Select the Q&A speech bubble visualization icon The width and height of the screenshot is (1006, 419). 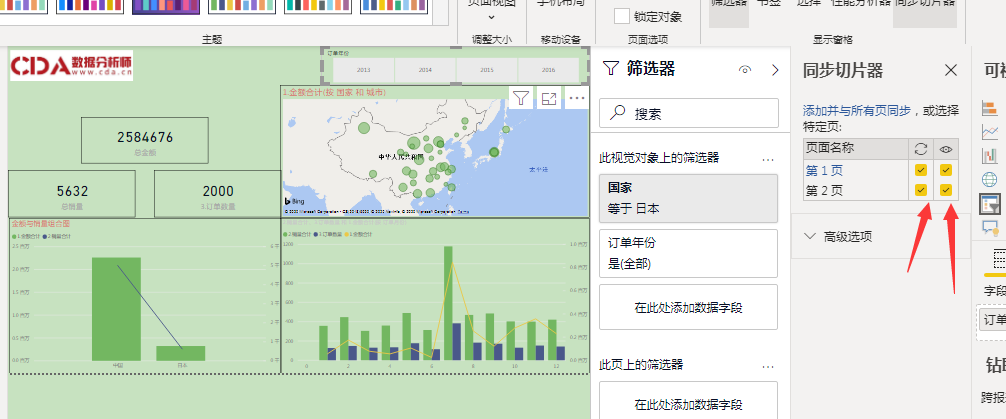click(989, 227)
